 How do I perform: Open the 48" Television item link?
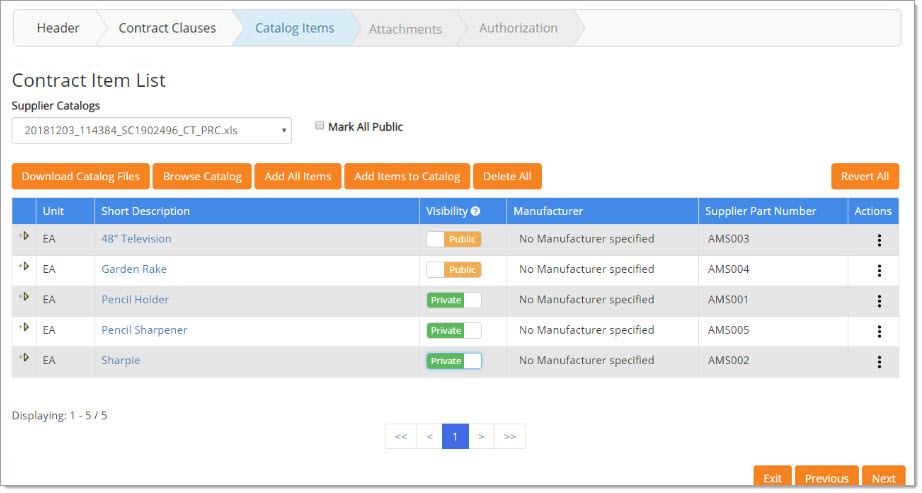click(136, 239)
